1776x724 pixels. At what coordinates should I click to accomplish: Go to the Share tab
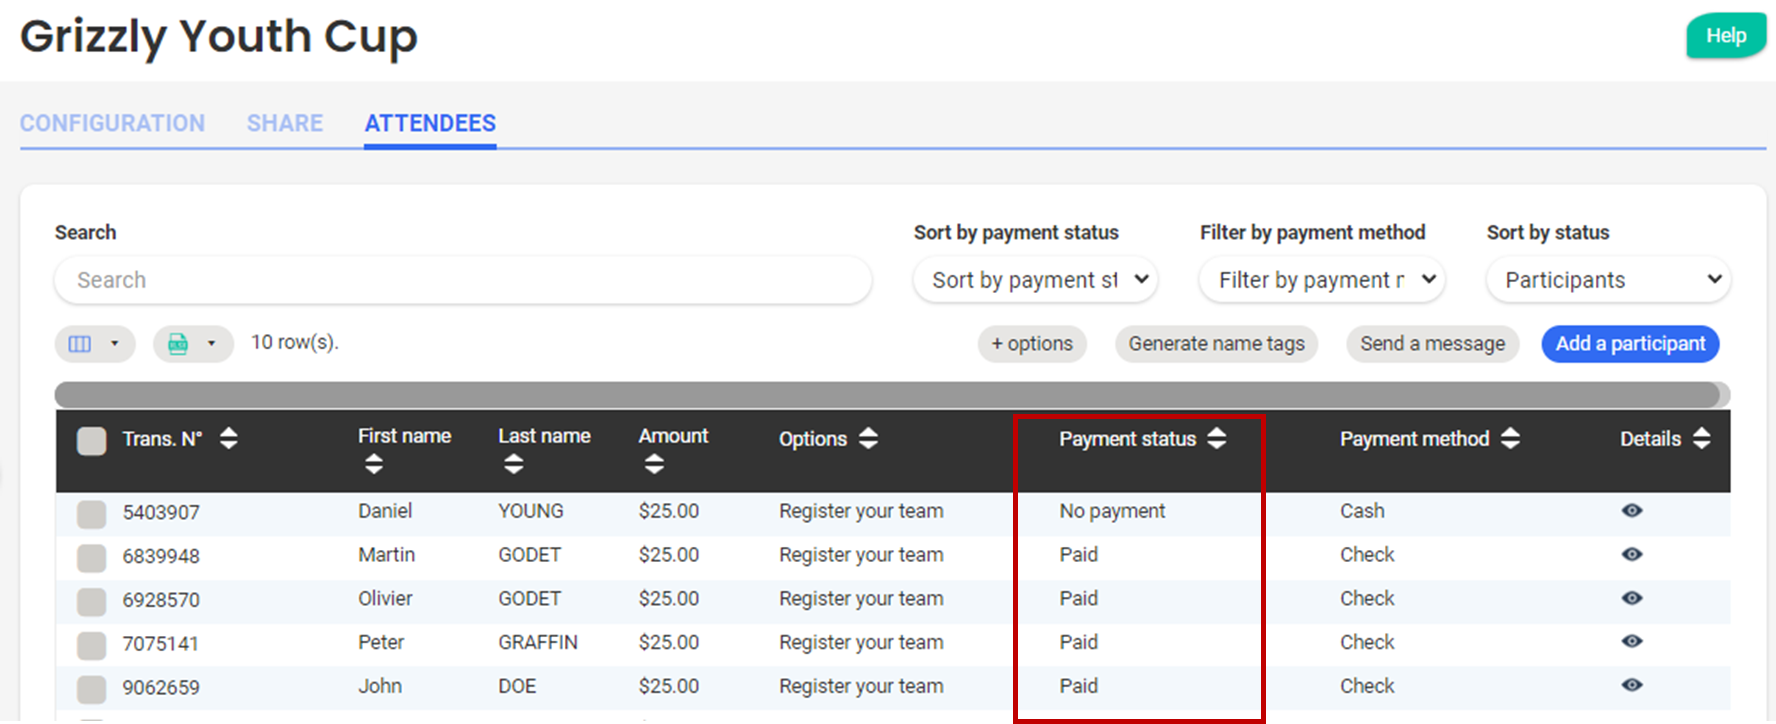pos(285,124)
